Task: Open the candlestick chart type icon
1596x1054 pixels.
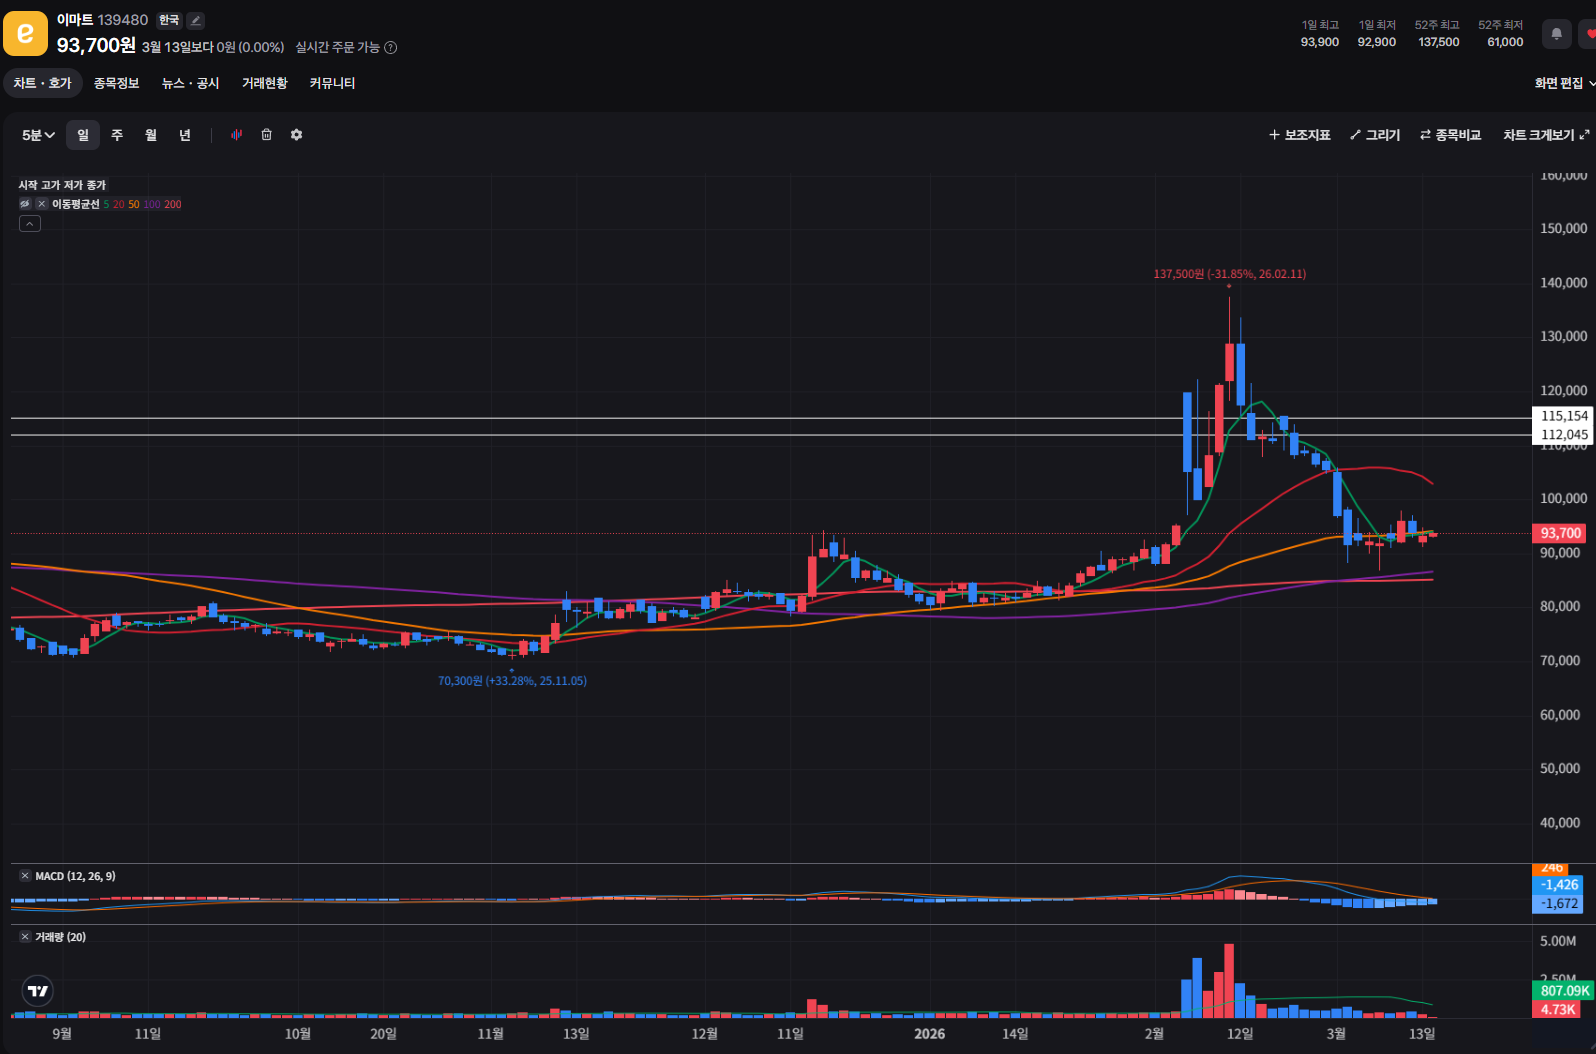Action: (237, 135)
